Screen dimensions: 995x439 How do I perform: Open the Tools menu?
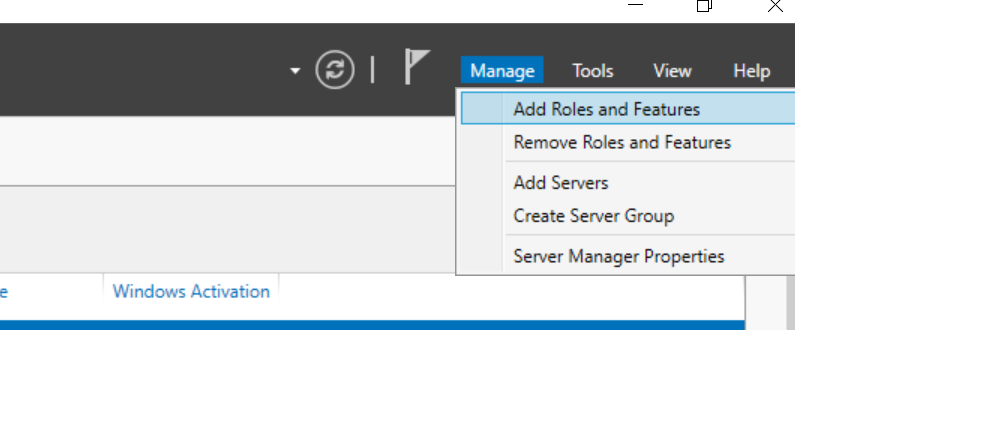592,71
